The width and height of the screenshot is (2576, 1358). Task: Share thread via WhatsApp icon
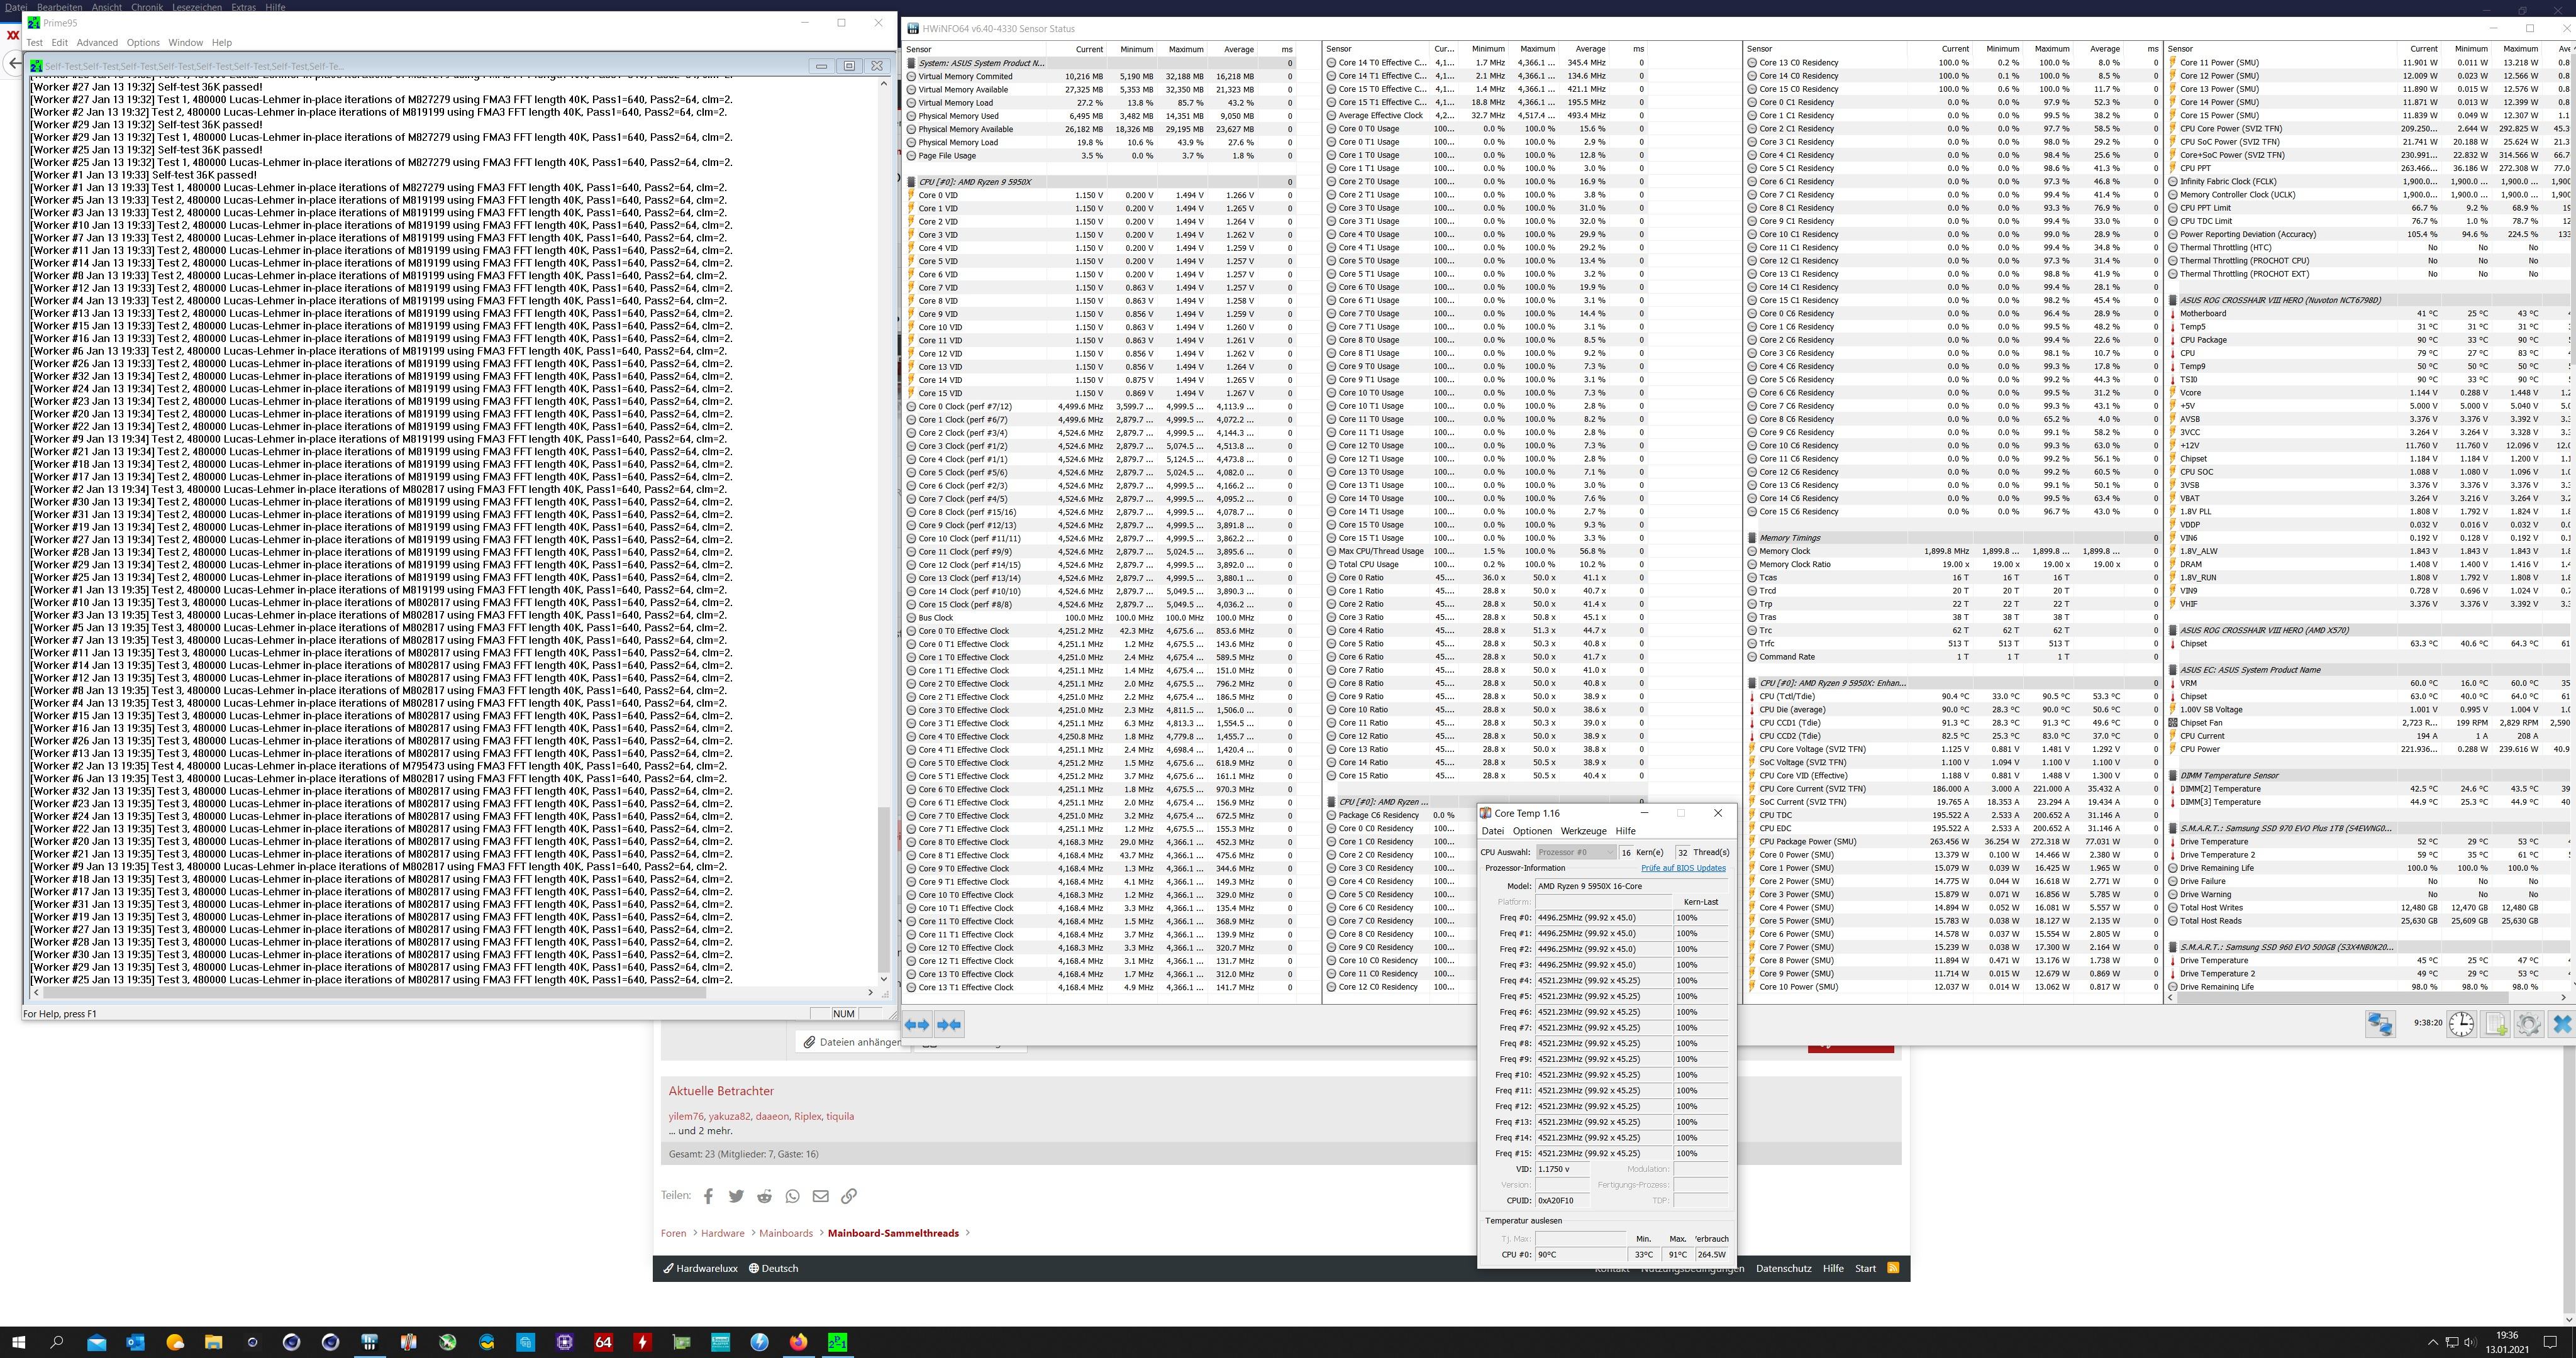point(793,1196)
